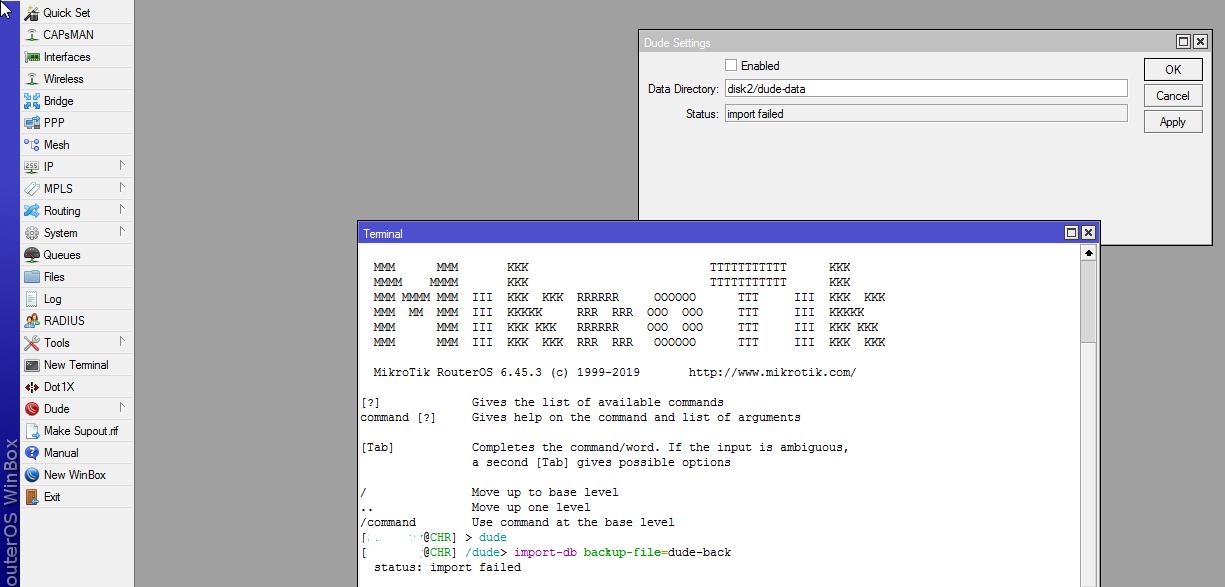Open the Quick Set menu label
Image resolution: width=1225 pixels, height=587 pixels.
pos(67,13)
